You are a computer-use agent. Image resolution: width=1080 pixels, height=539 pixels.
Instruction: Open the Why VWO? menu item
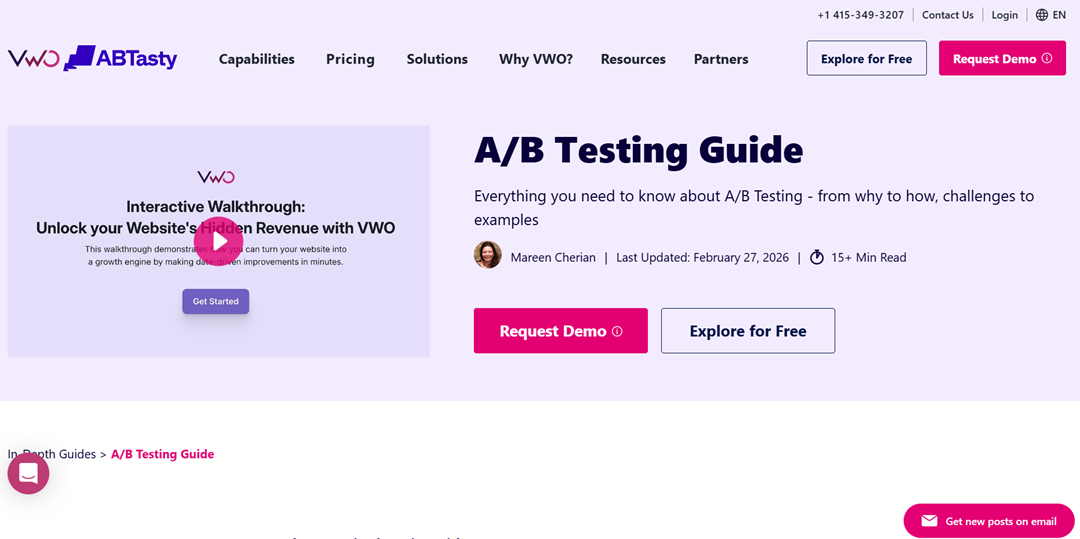tap(536, 59)
